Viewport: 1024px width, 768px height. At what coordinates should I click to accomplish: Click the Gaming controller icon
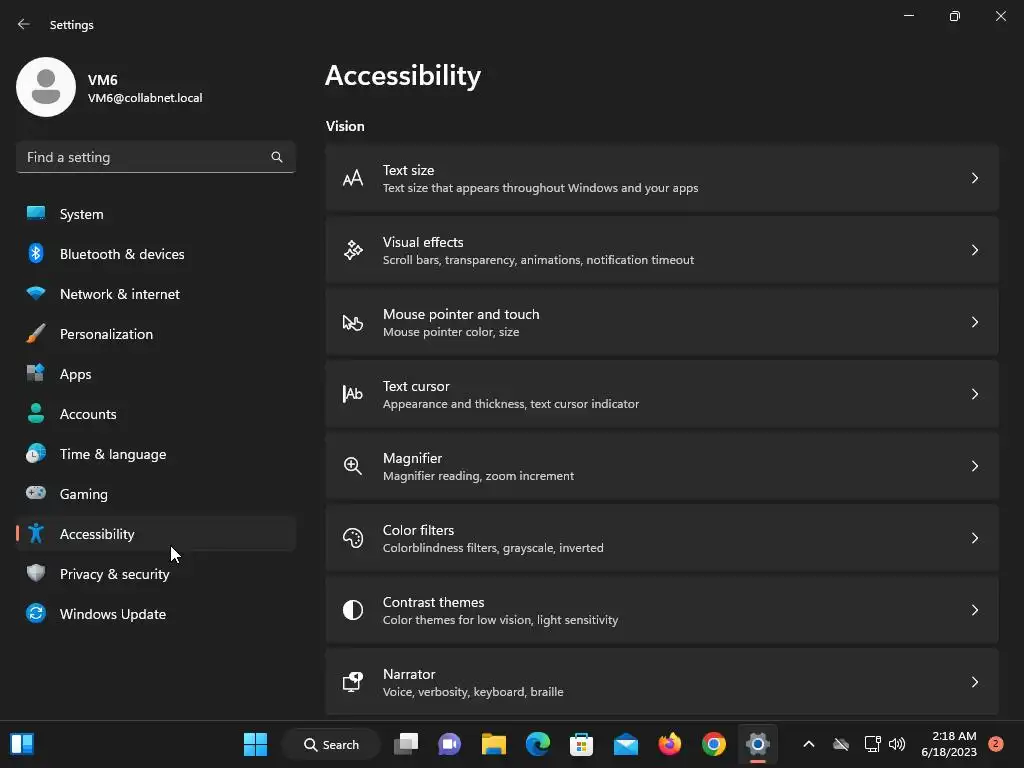[x=36, y=493]
